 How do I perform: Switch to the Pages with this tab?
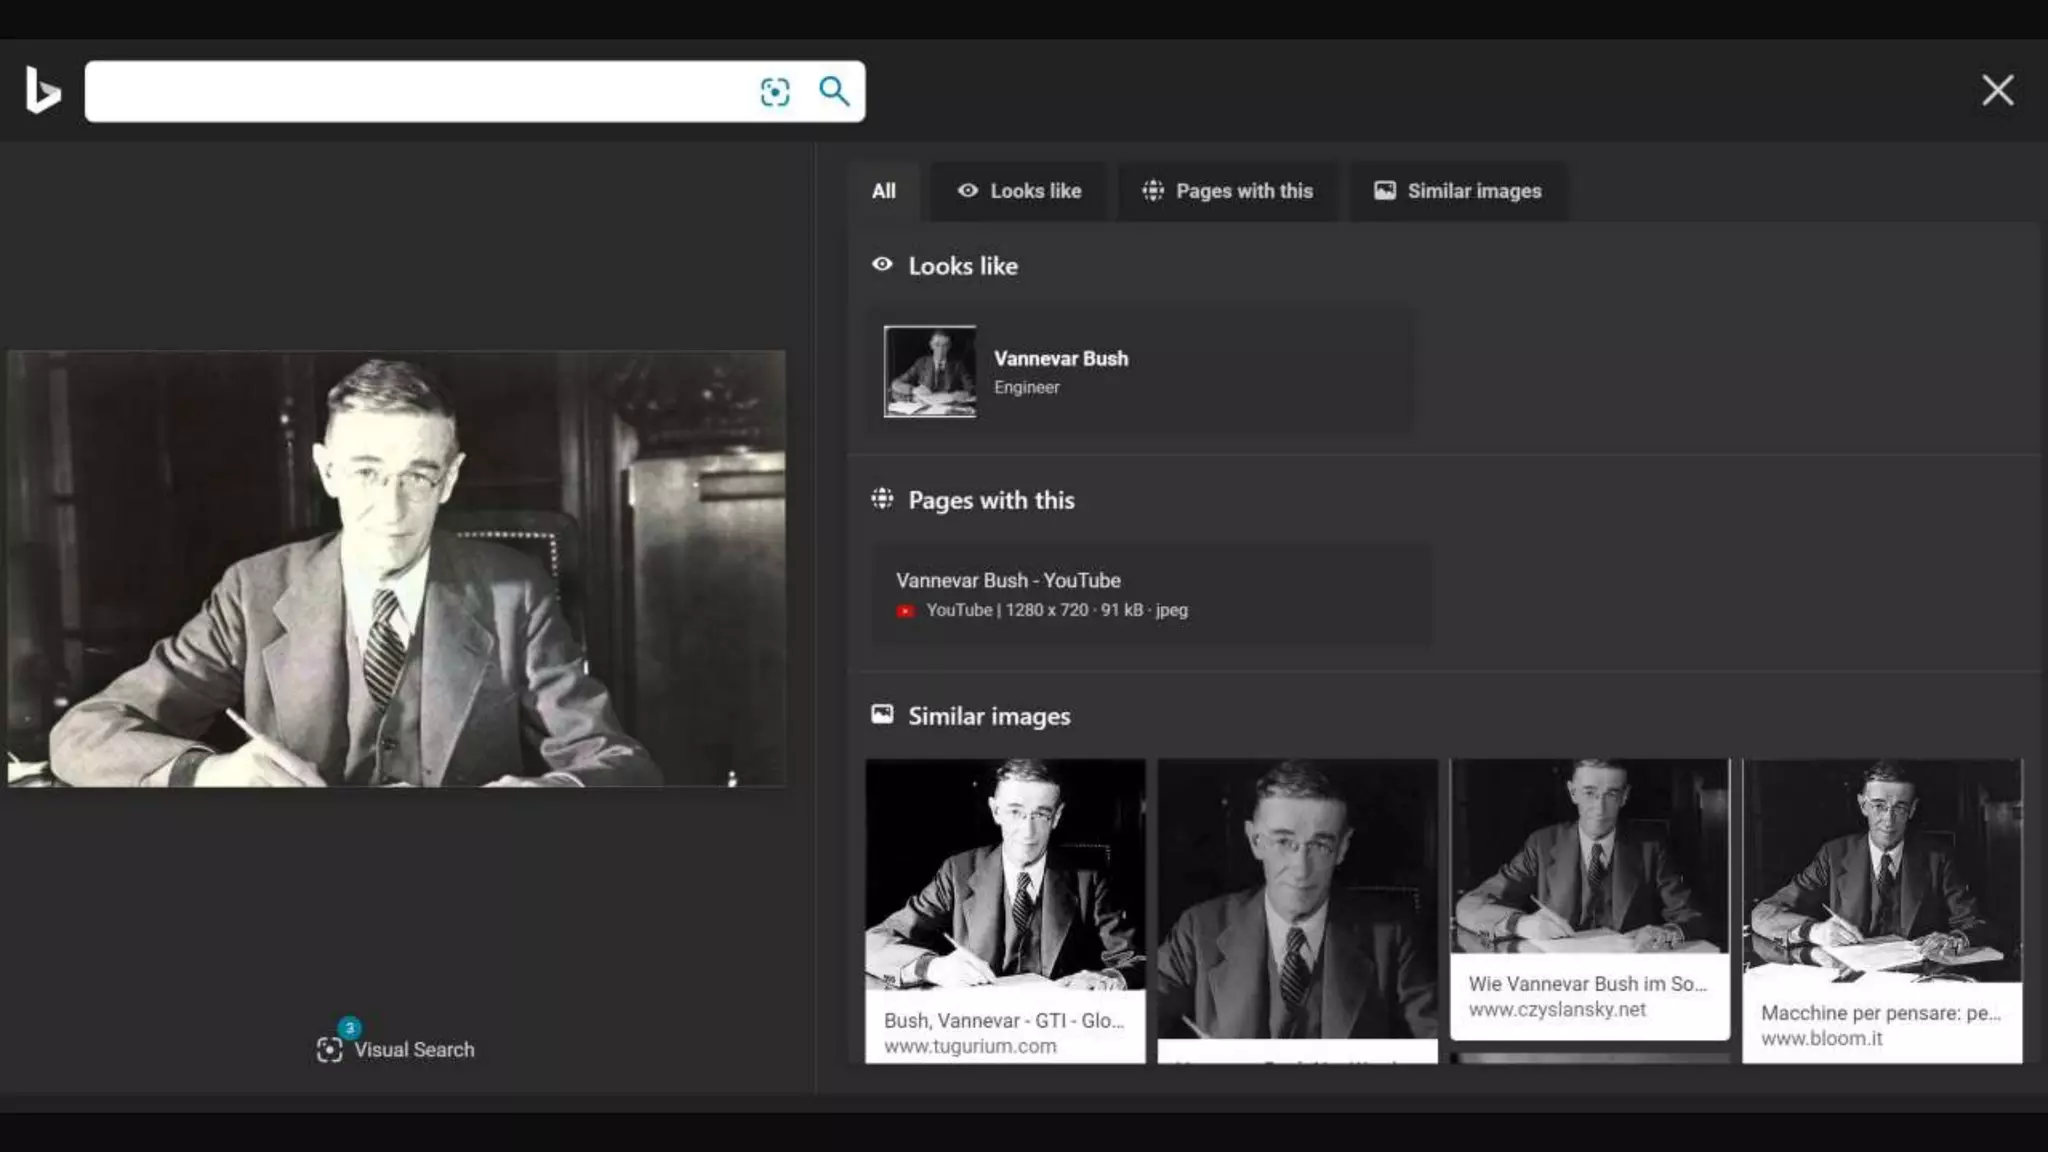1227,191
